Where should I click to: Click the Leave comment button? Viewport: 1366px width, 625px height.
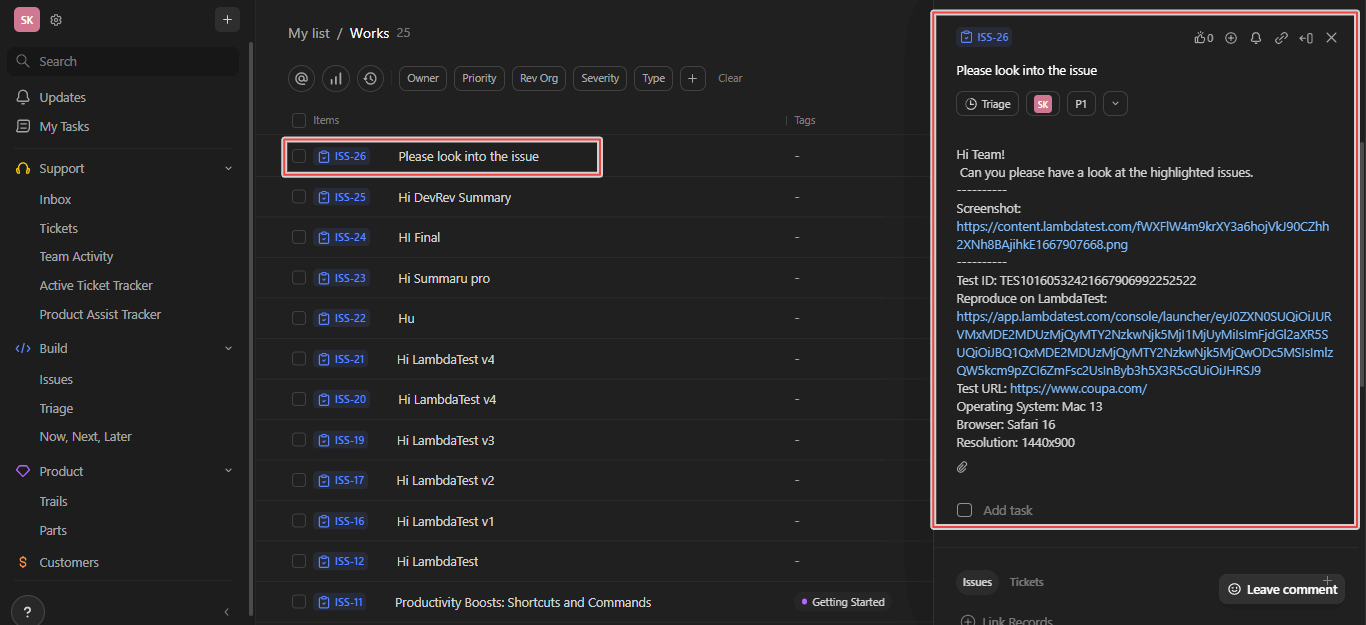click(1282, 589)
